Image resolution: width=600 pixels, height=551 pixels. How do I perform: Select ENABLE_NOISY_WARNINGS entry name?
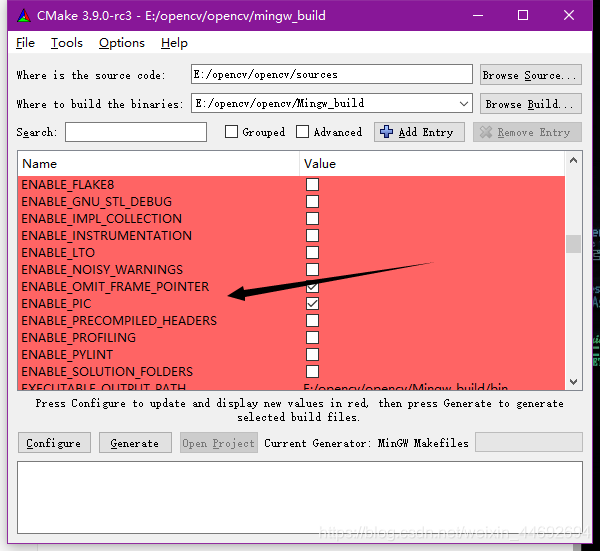click(x=102, y=270)
